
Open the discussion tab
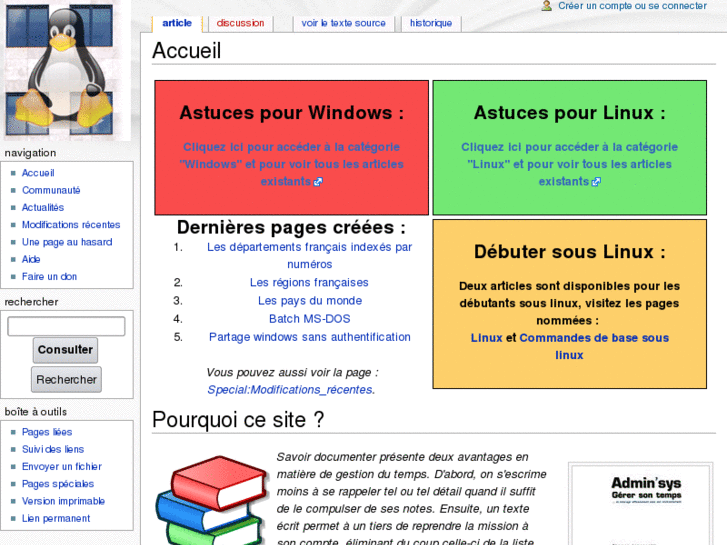pos(240,23)
